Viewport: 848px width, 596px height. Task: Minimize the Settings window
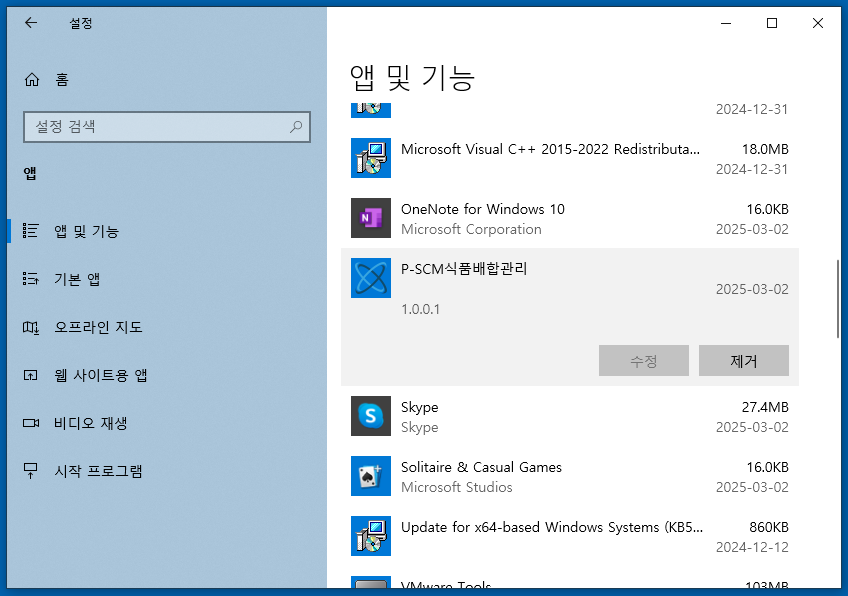pyautogui.click(x=726, y=23)
